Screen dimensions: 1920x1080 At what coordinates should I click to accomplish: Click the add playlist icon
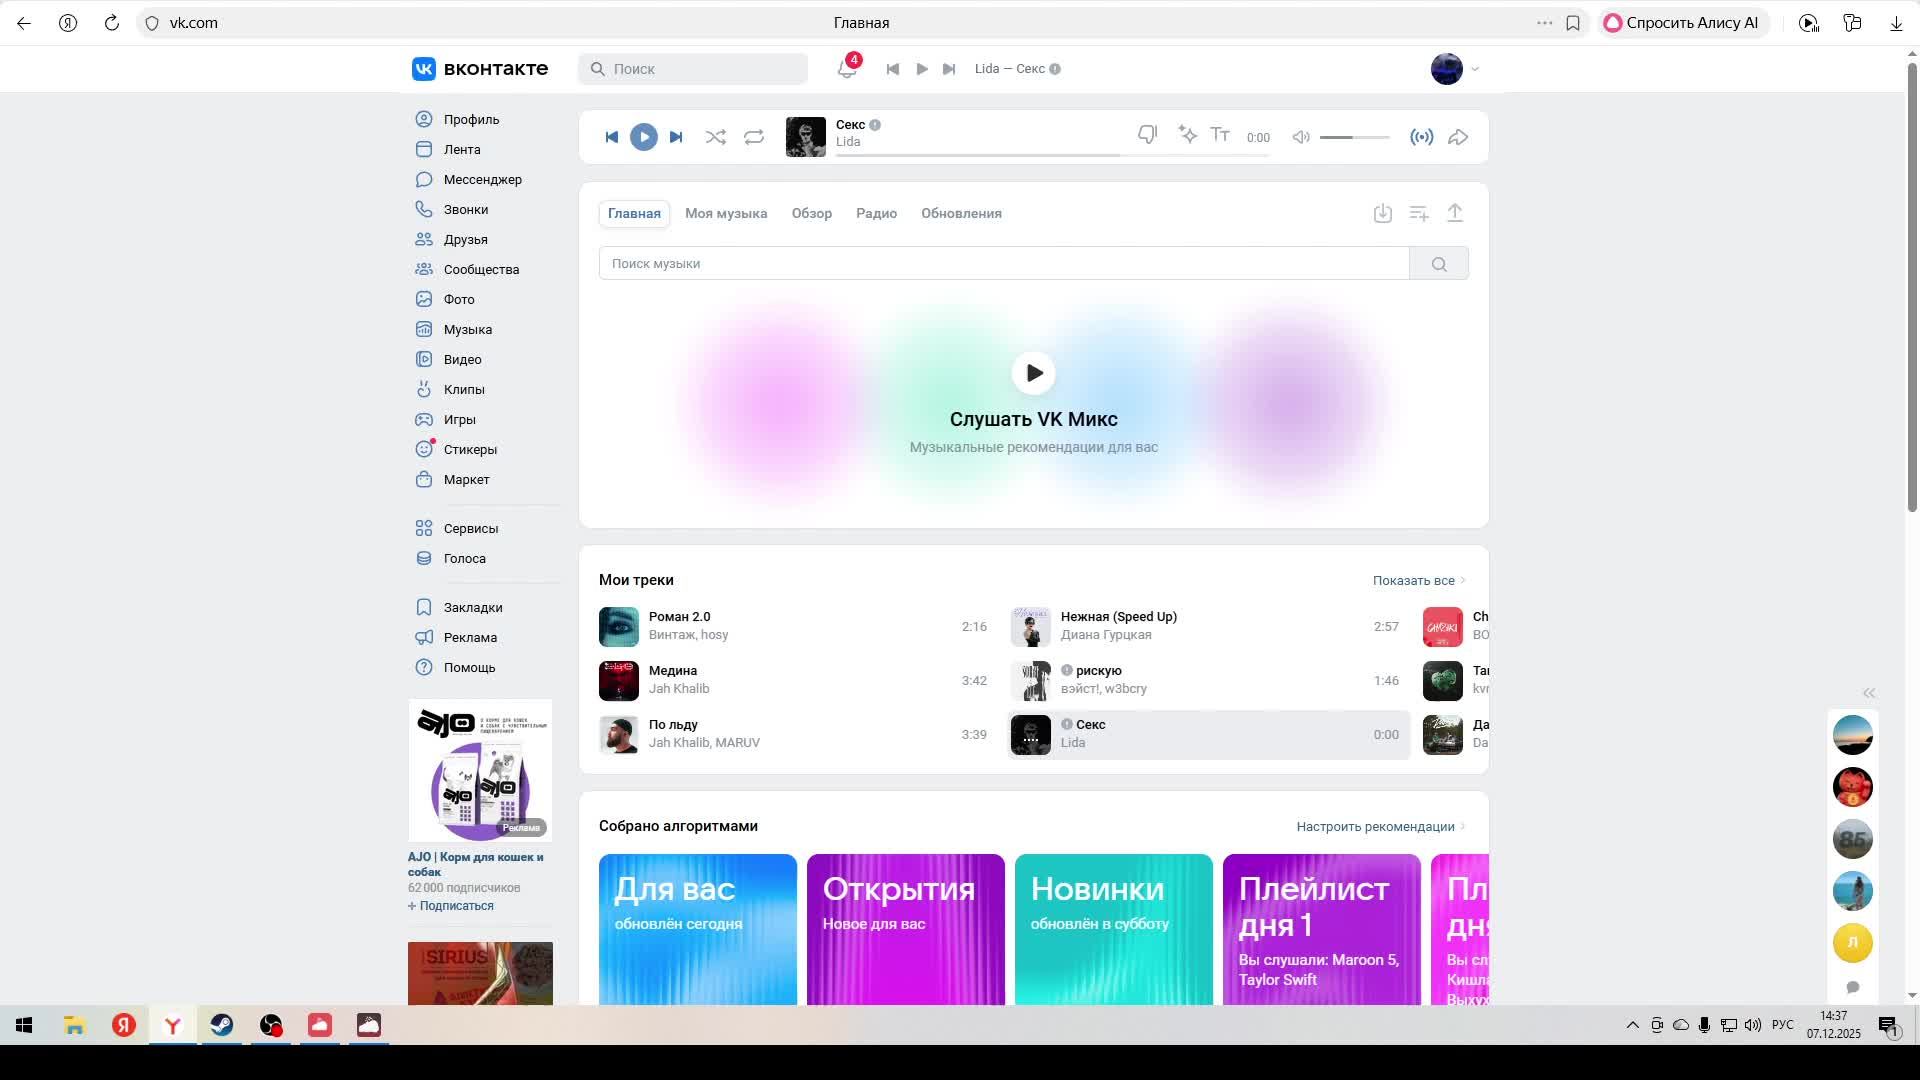[x=1418, y=213]
